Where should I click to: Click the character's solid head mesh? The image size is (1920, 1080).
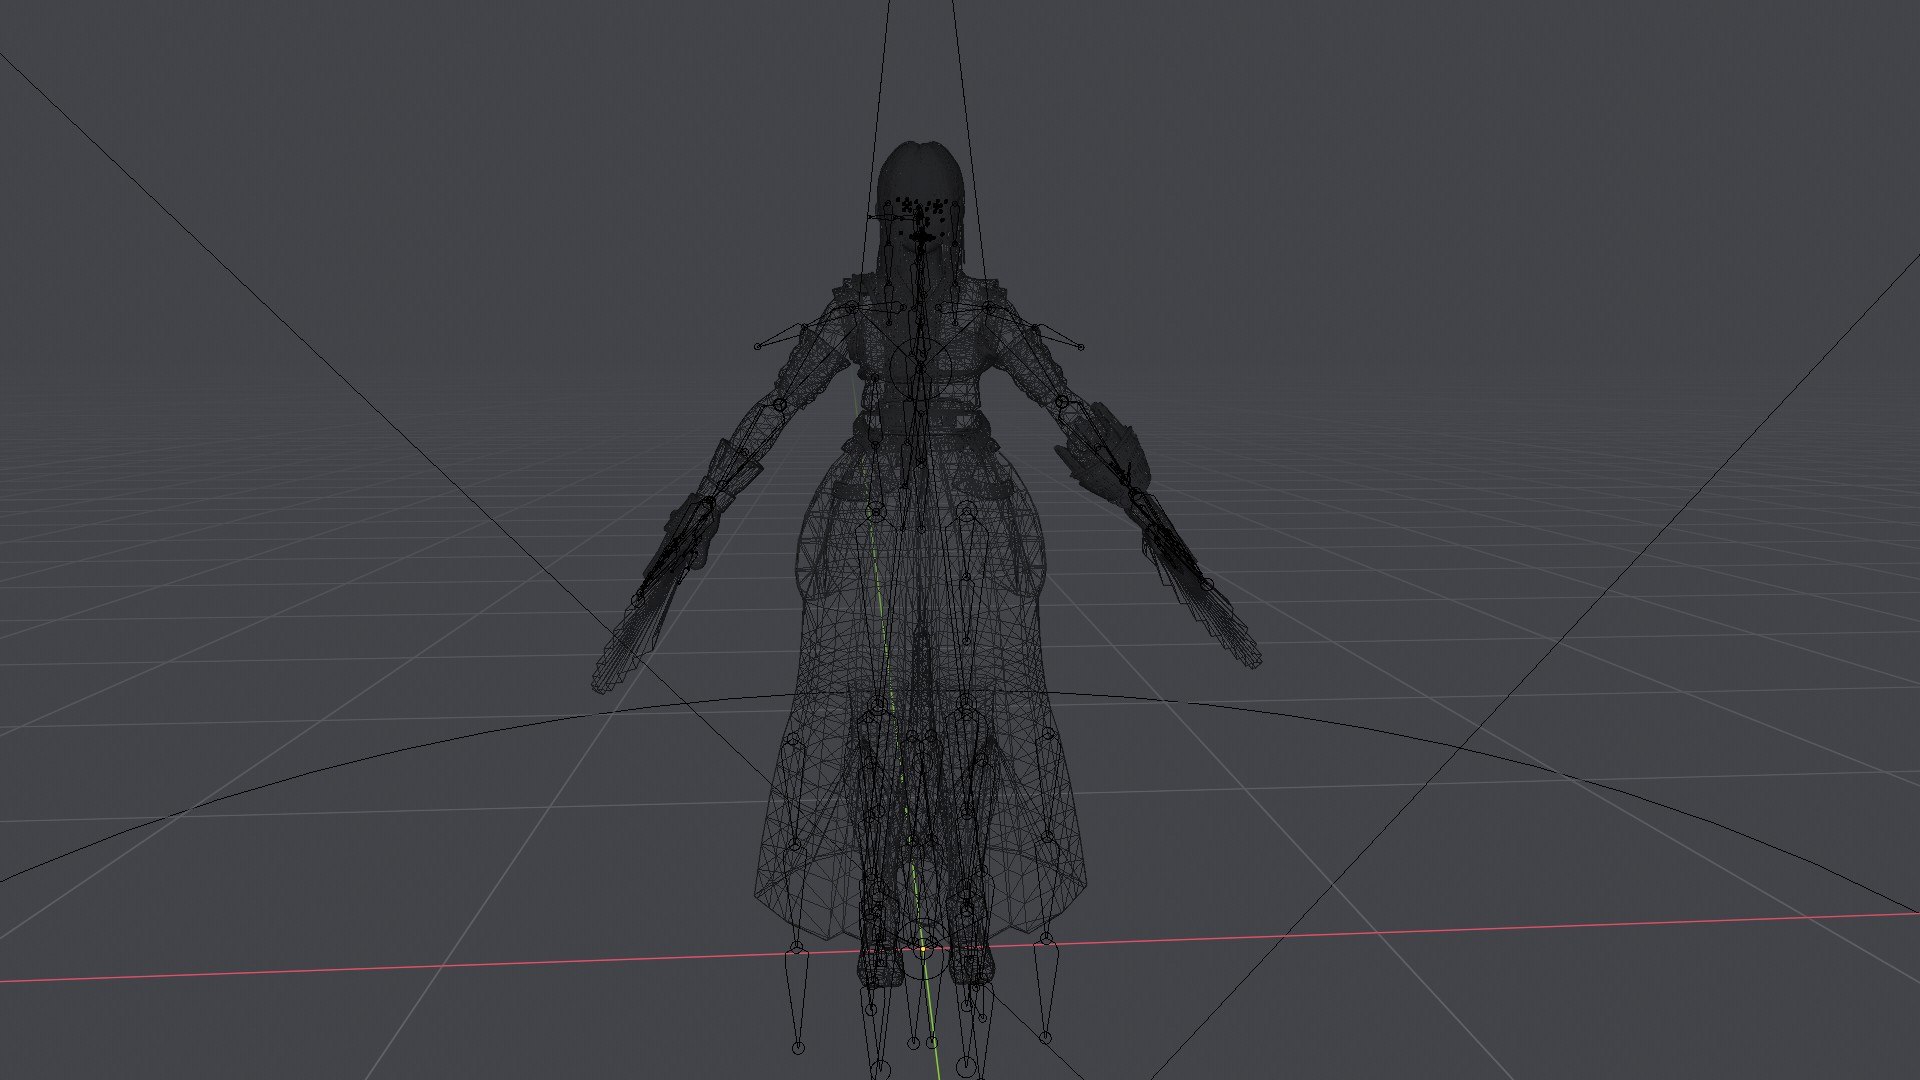click(918, 170)
